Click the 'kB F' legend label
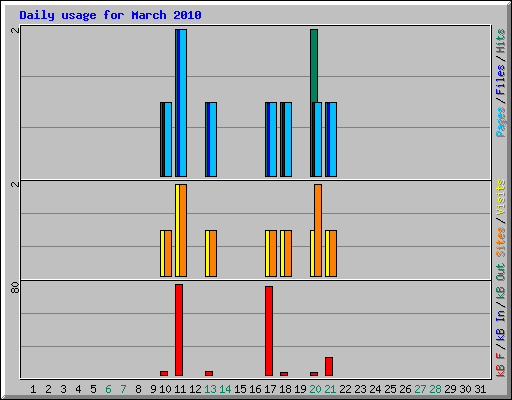The width and height of the screenshot is (512, 400). 501,364
